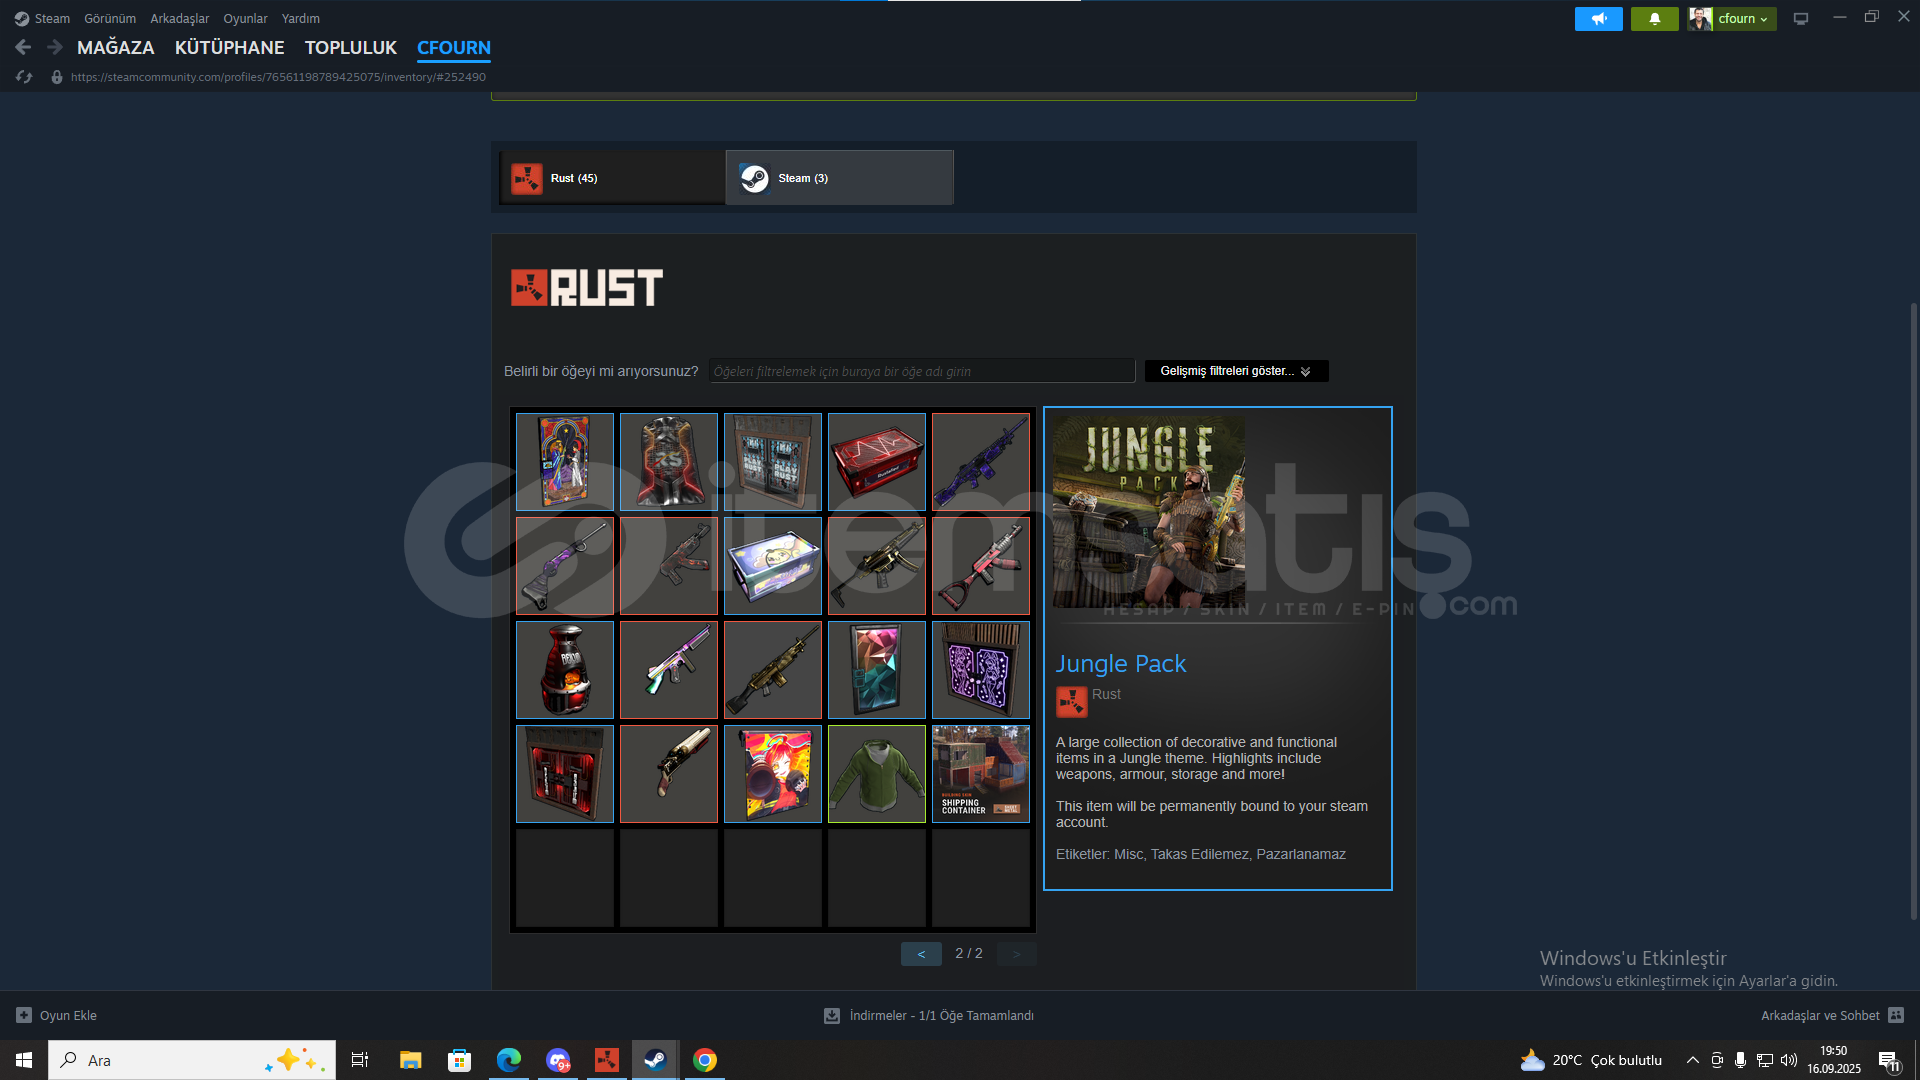
Task: Open the CFOURN profile tab
Action: [454, 47]
